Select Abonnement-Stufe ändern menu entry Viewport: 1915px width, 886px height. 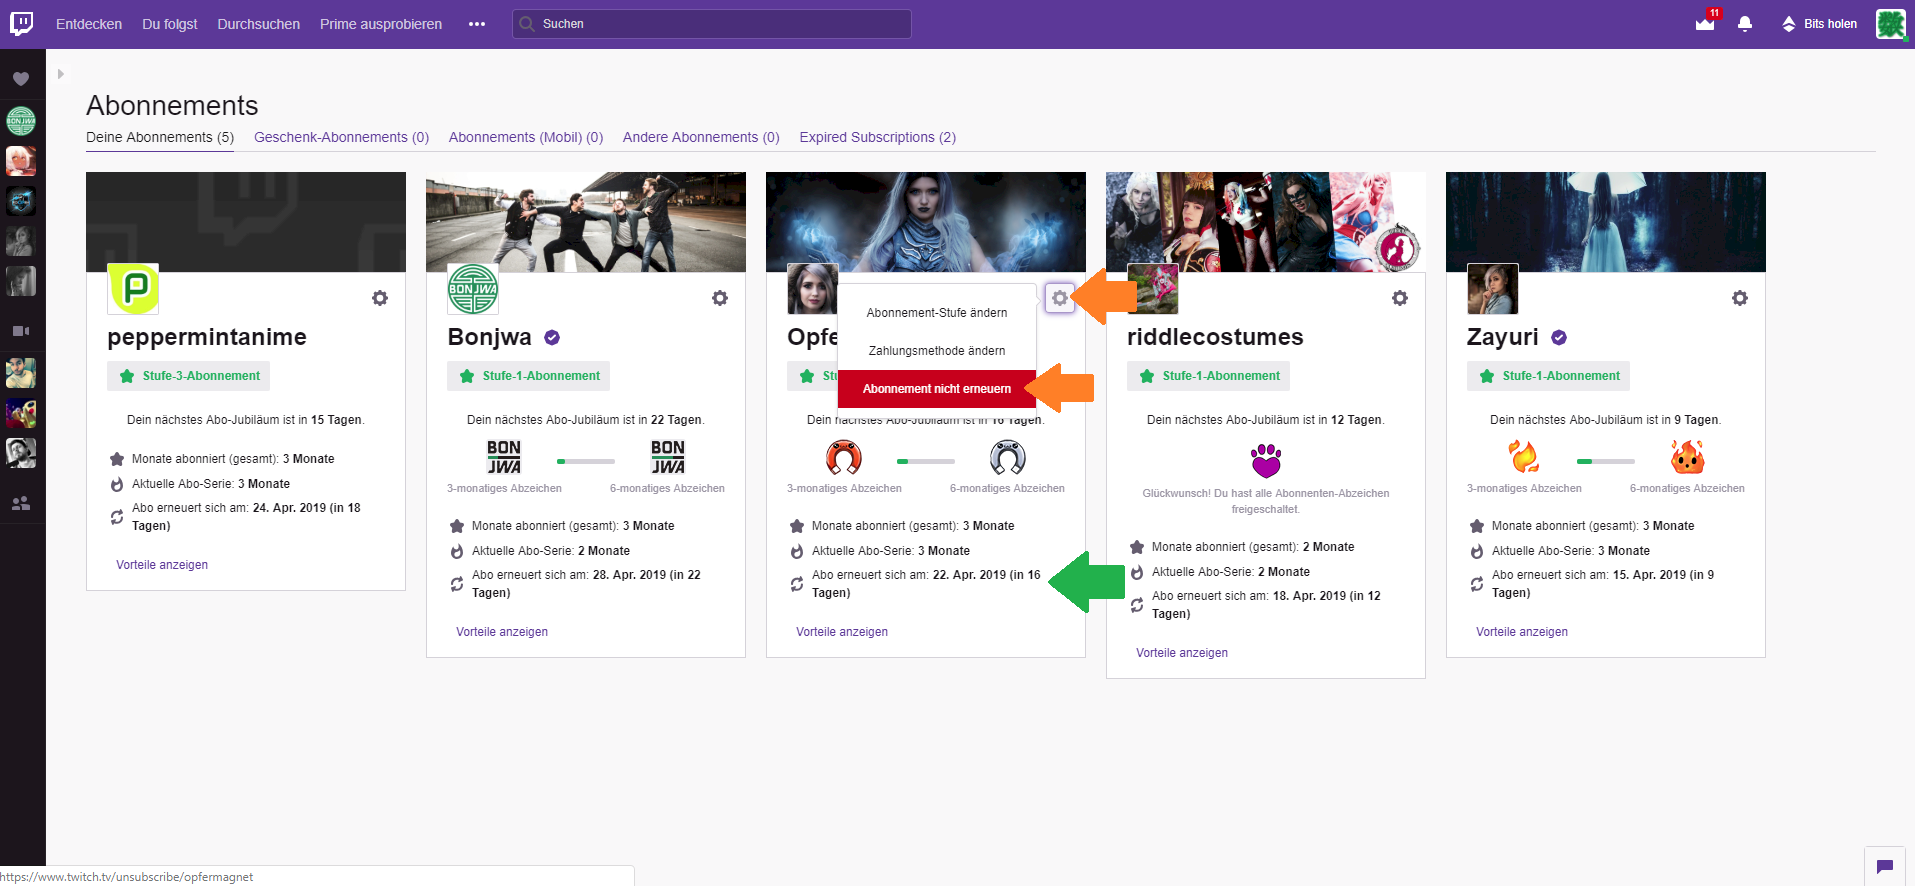[x=937, y=313]
